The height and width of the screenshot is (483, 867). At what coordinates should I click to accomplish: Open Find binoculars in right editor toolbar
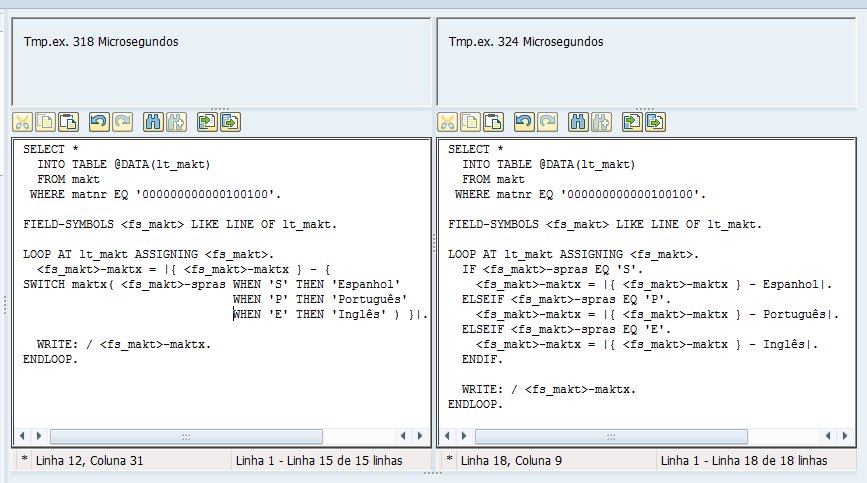tap(578, 122)
